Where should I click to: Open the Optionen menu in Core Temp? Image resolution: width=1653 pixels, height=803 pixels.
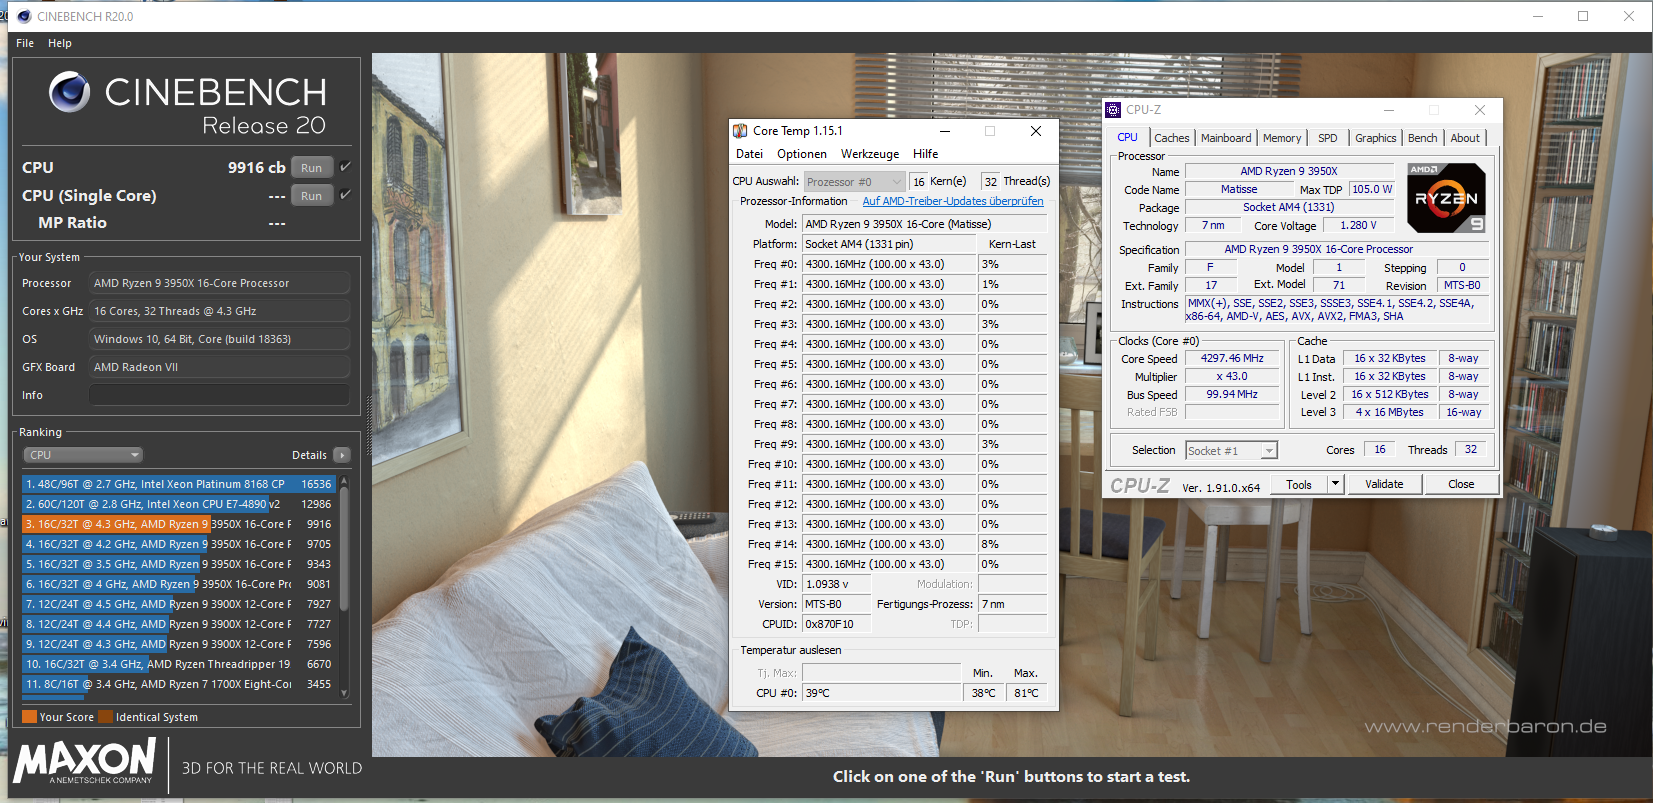802,154
